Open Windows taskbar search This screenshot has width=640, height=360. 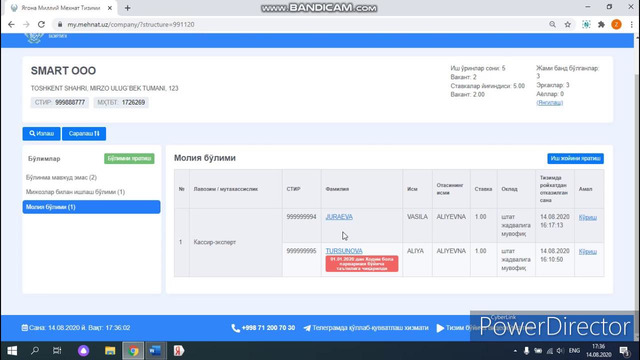35,351
